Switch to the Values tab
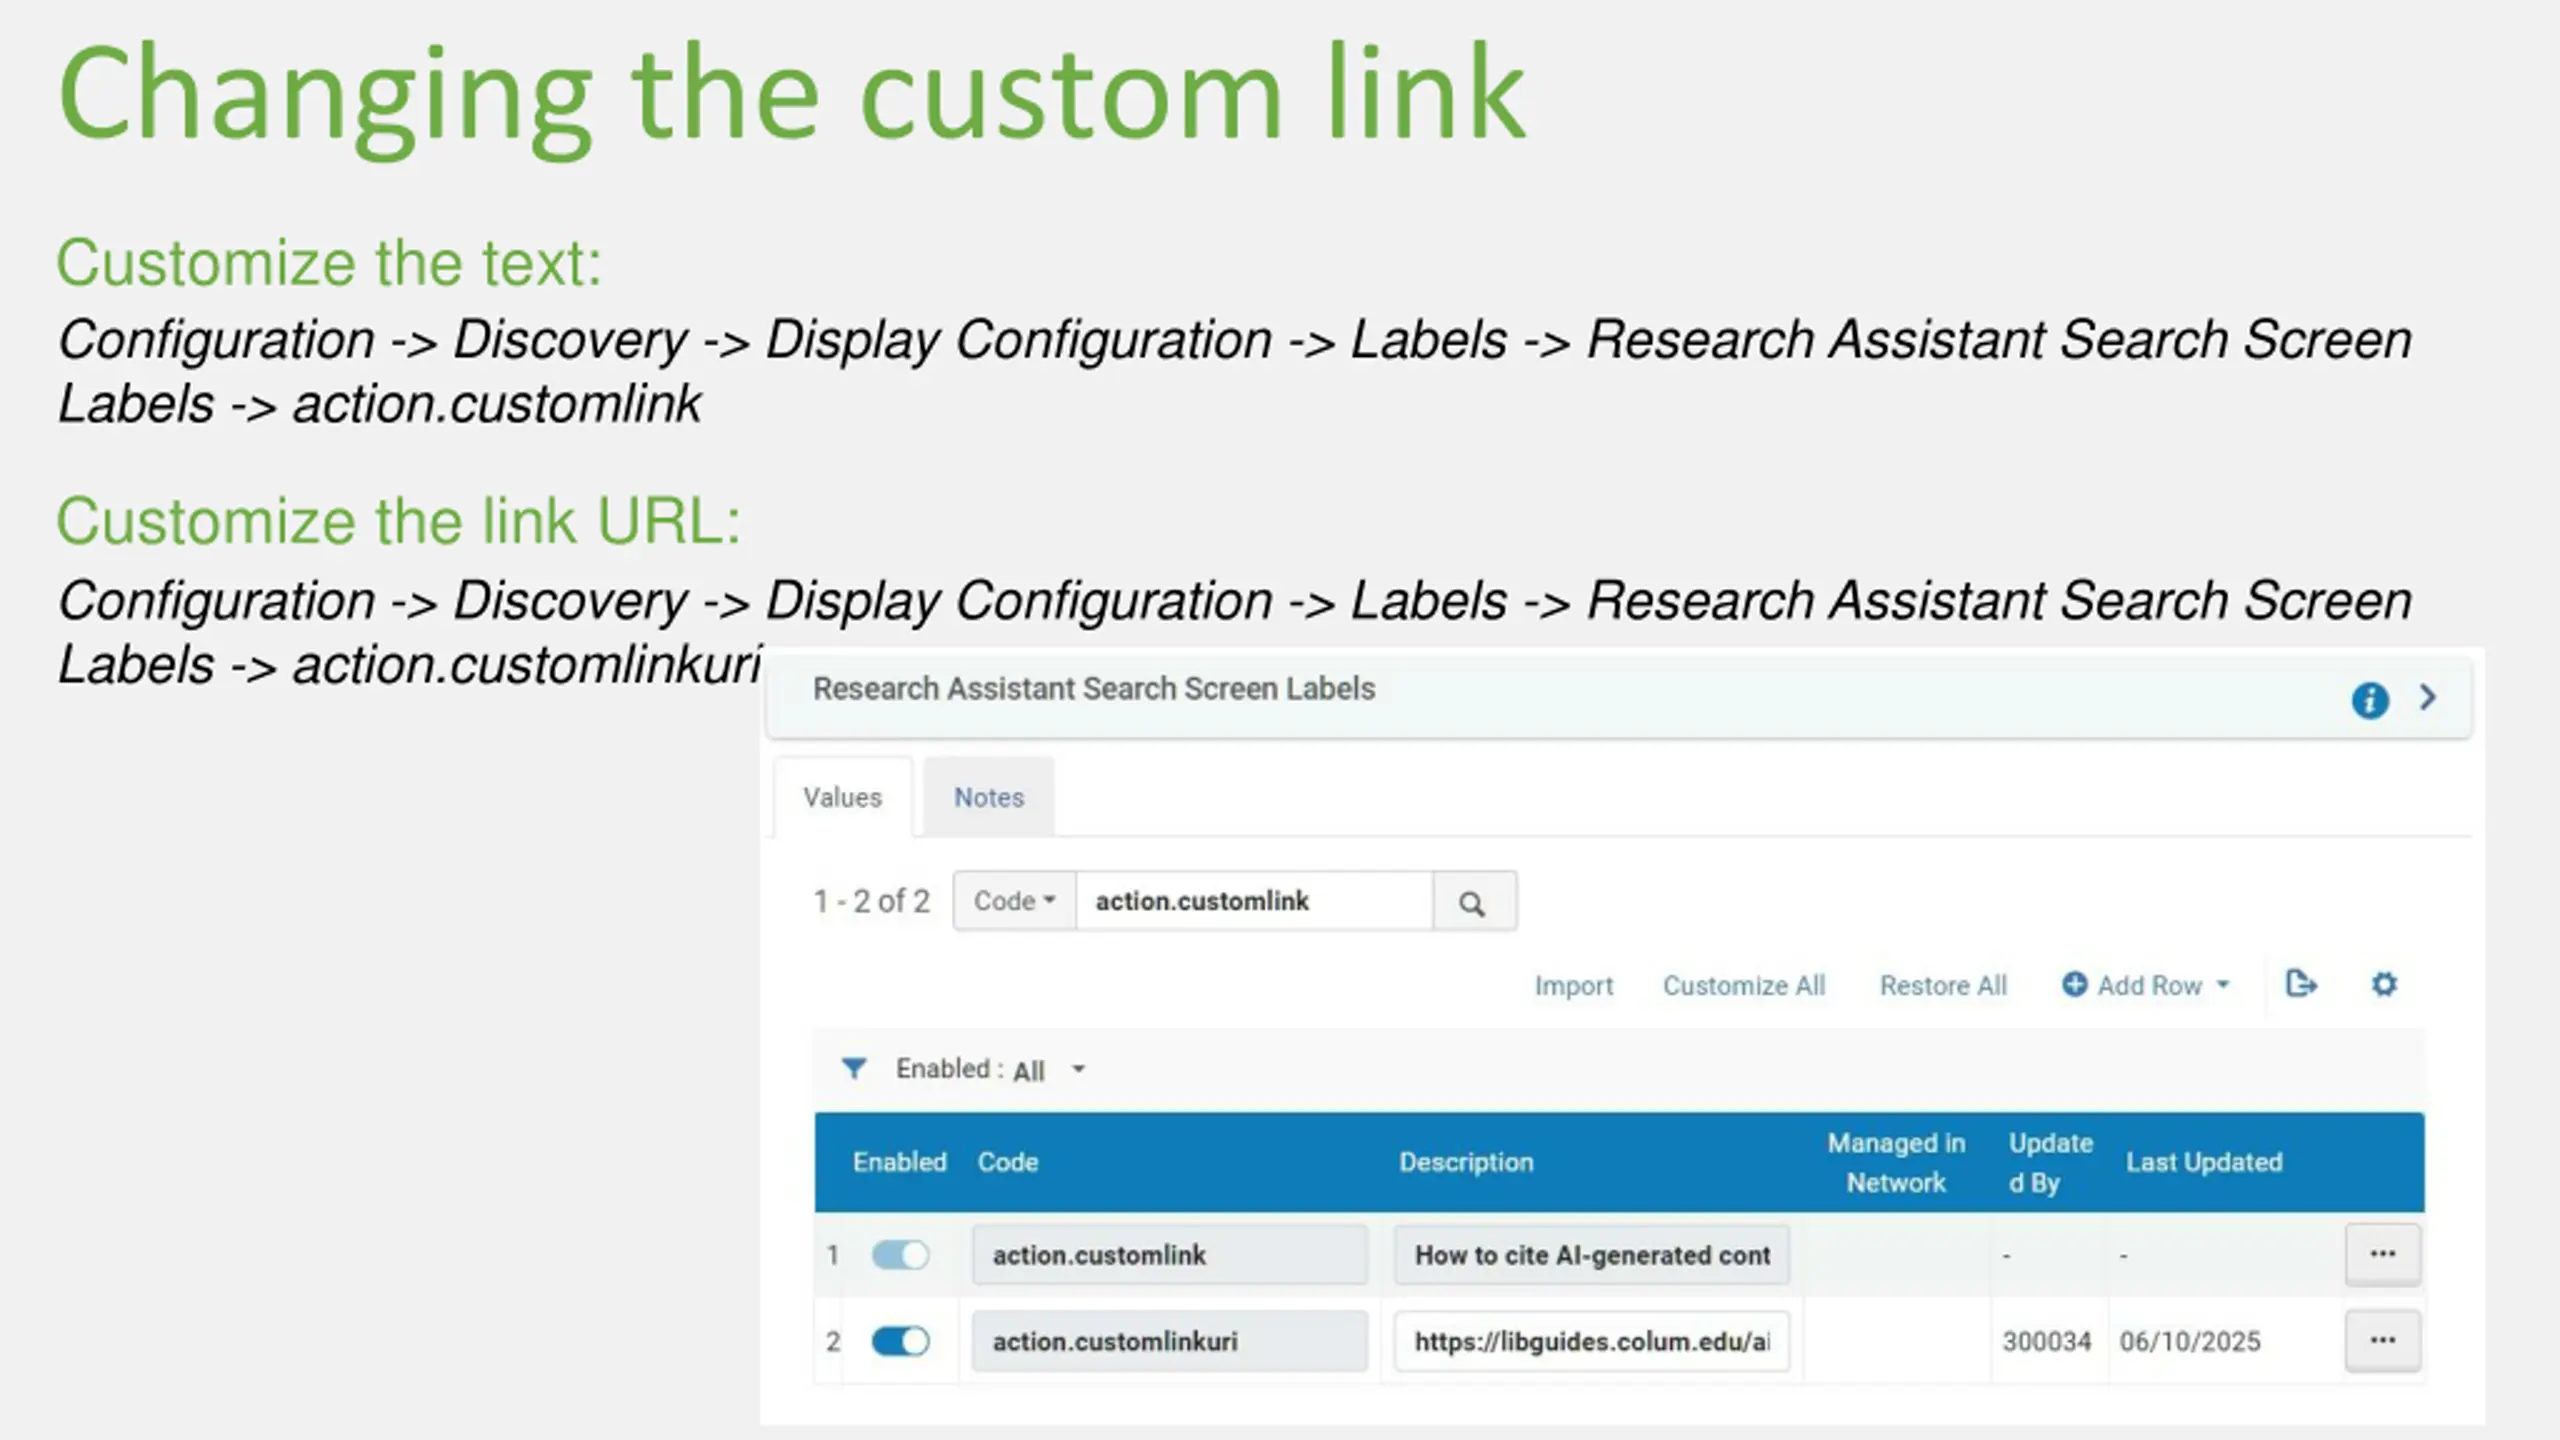The width and height of the screenshot is (2560, 1440). [x=842, y=797]
